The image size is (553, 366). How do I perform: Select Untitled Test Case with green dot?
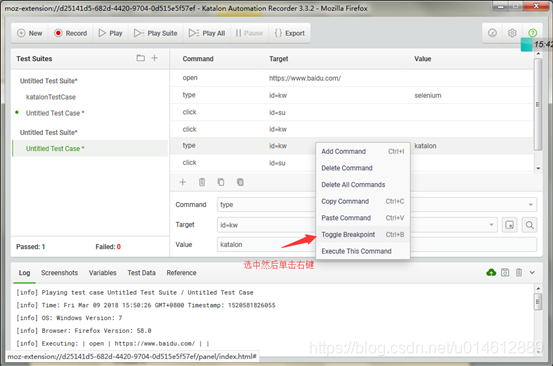click(x=55, y=113)
